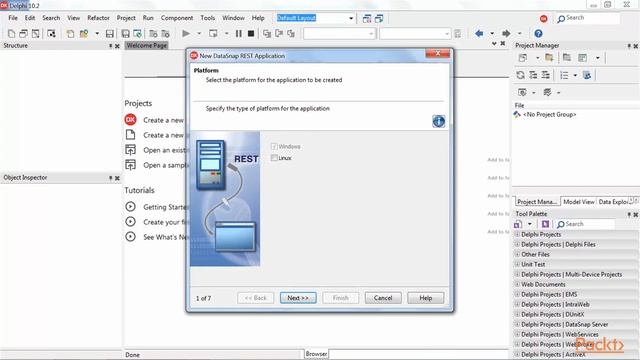
Task: Click the Next >> button
Action: click(298, 298)
